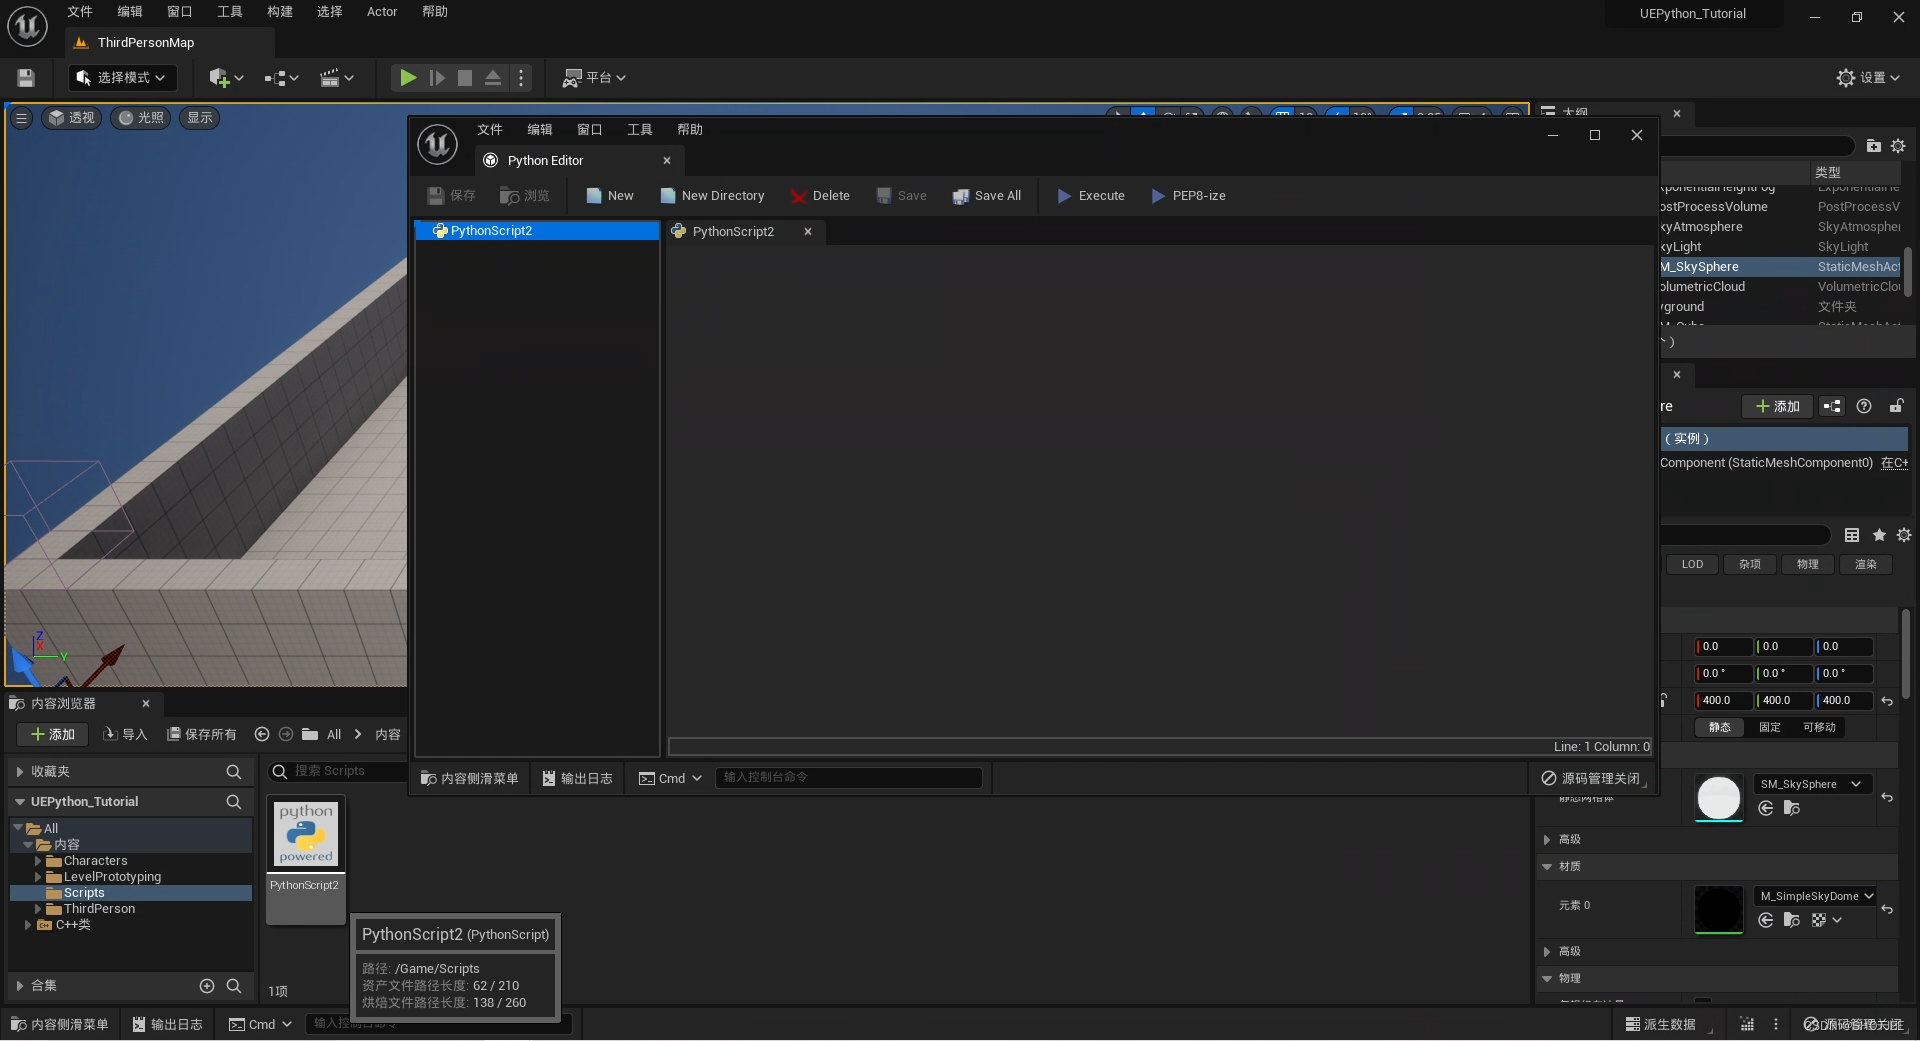Click PEP8-ize in Python Editor
This screenshot has height=1041, width=1920.
(1188, 196)
